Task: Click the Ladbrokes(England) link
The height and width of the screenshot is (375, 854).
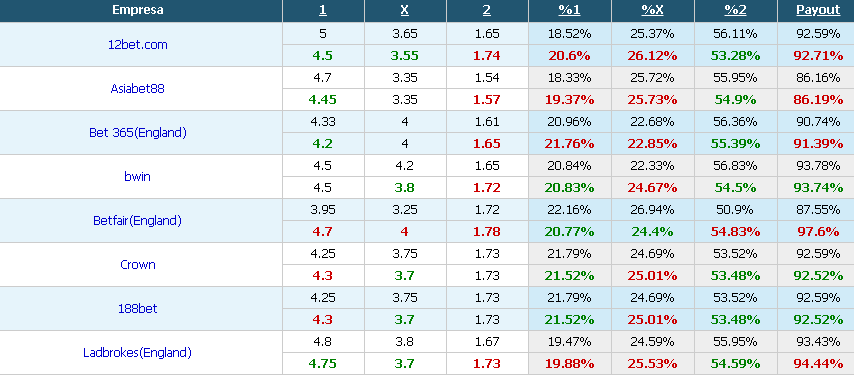Action: (x=137, y=353)
